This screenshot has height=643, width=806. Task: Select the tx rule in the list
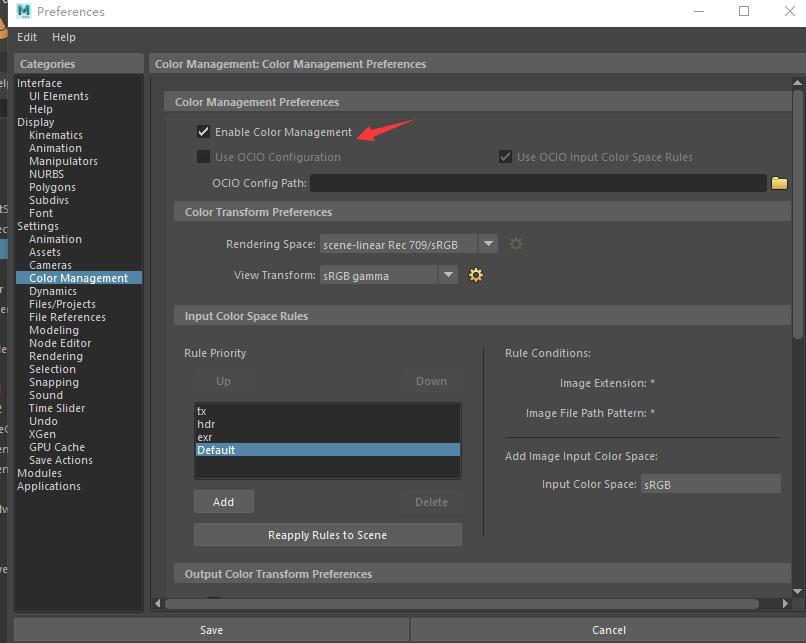(x=327, y=411)
